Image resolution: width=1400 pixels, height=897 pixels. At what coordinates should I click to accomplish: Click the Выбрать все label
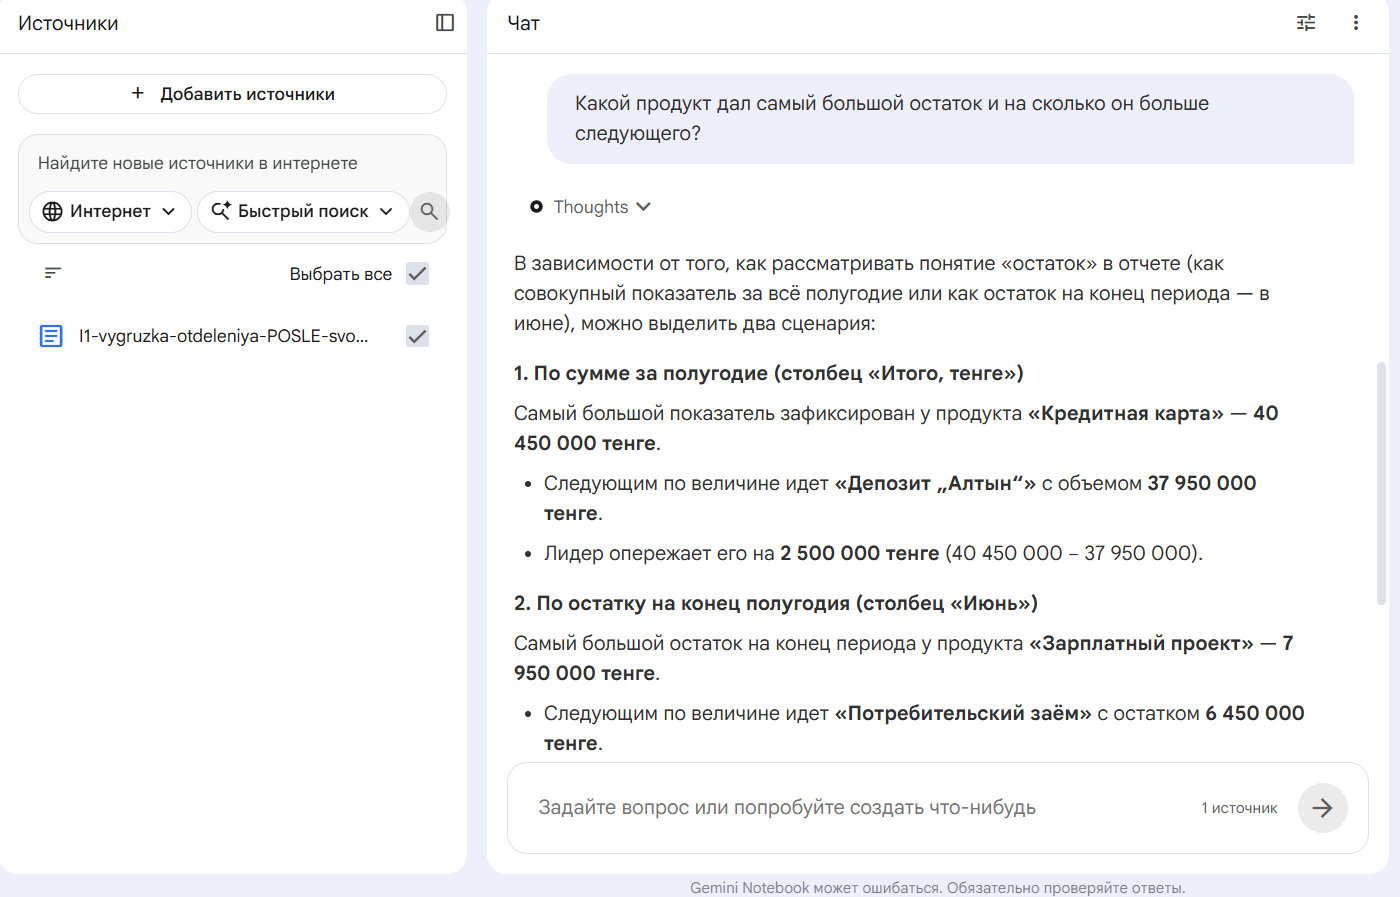coord(340,274)
